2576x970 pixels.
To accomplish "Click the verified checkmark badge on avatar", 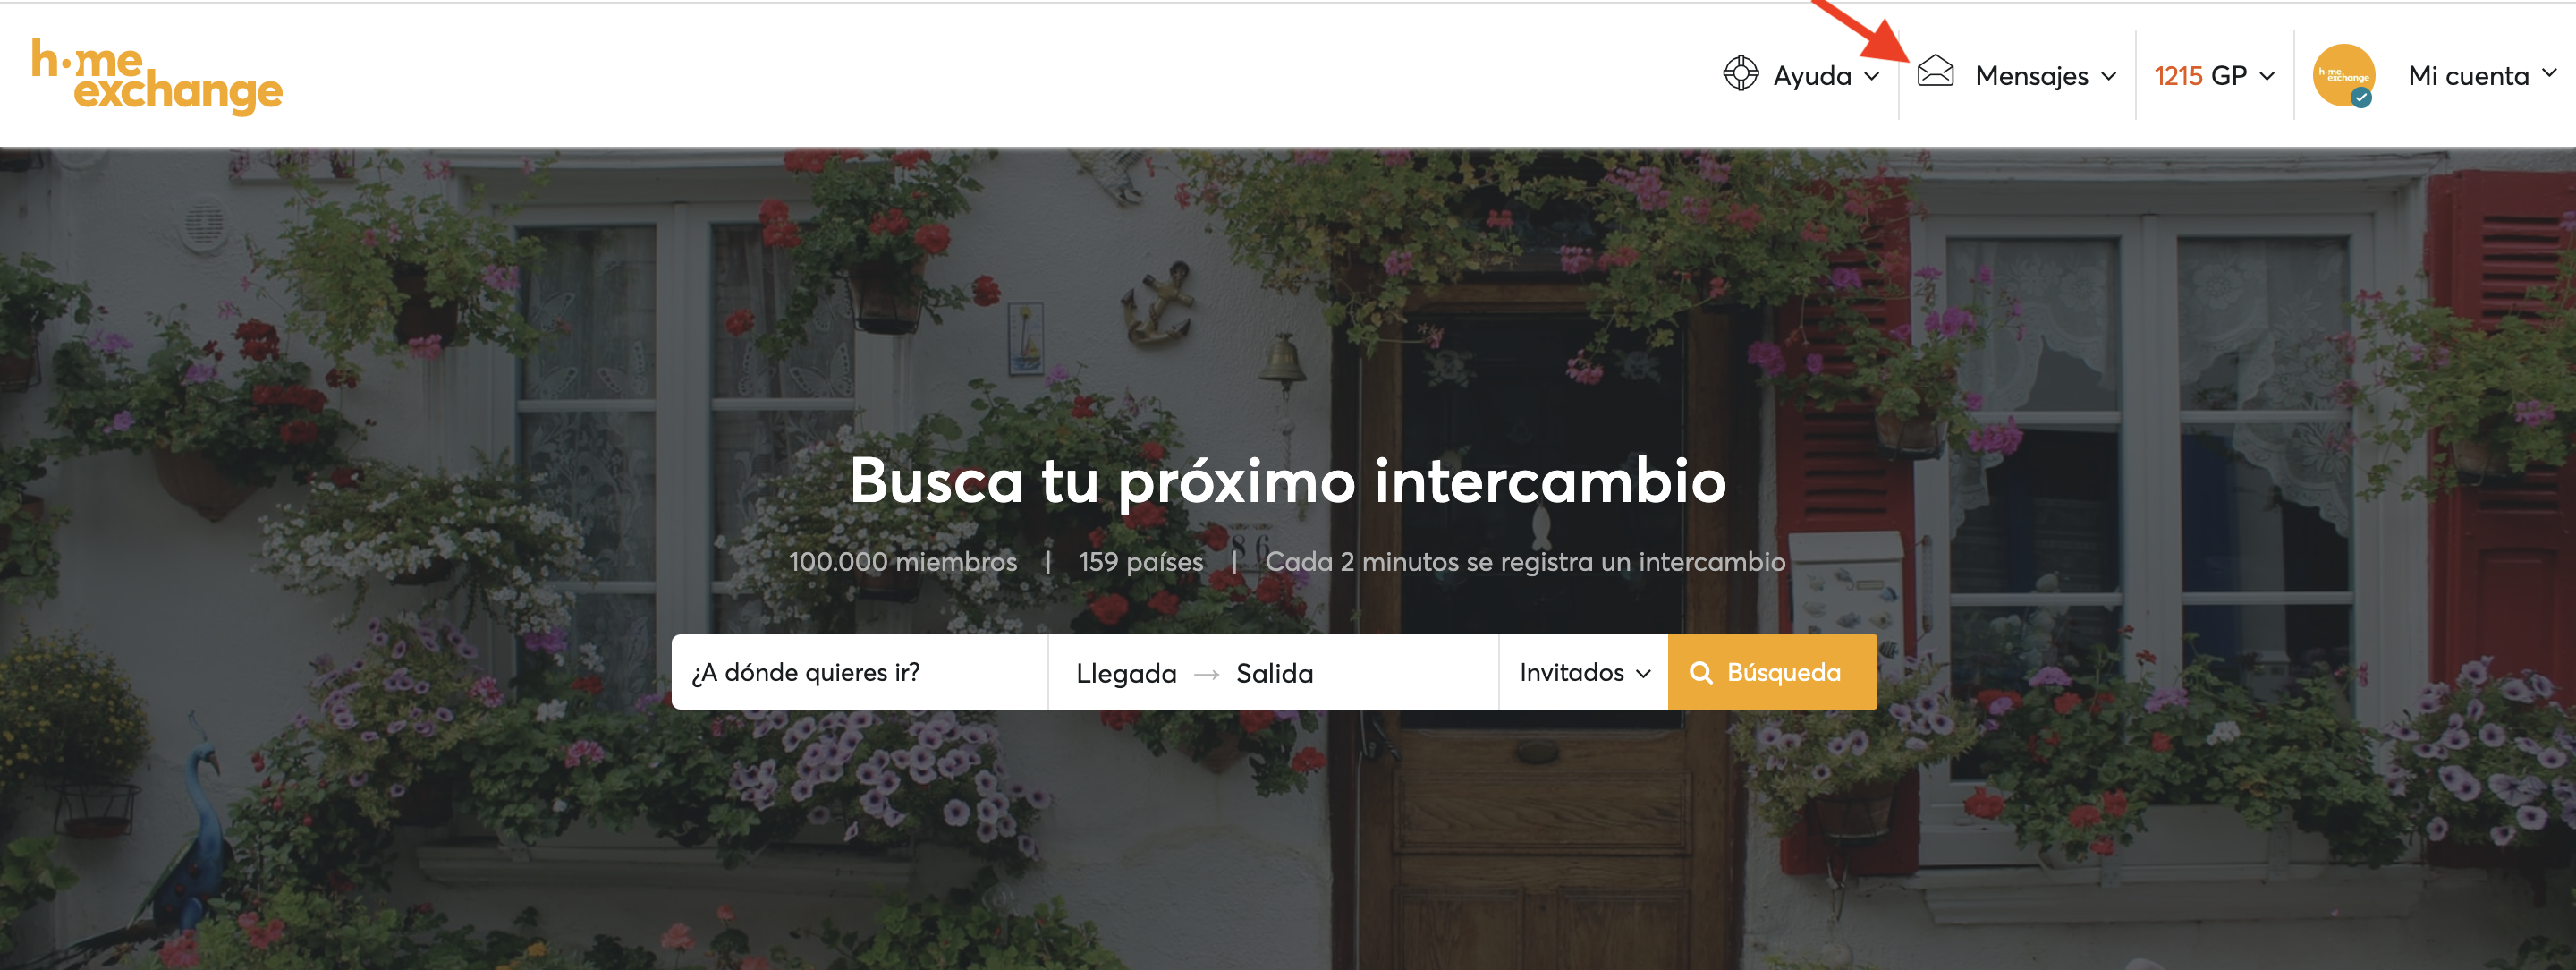I will coord(2361,97).
